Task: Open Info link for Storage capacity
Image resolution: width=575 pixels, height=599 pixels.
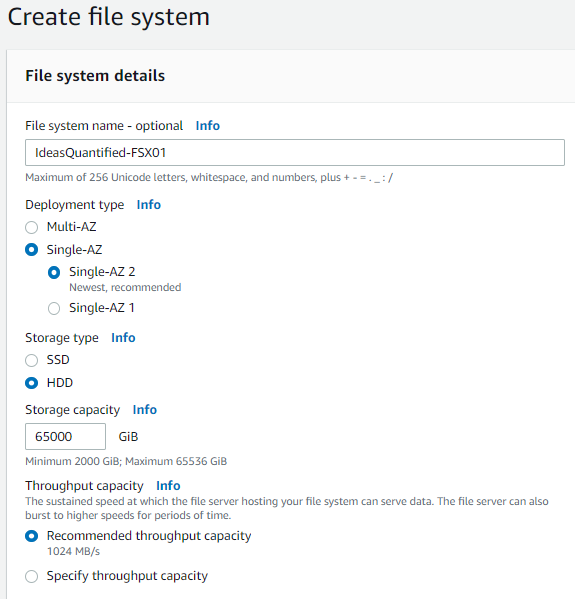Action: (x=144, y=410)
